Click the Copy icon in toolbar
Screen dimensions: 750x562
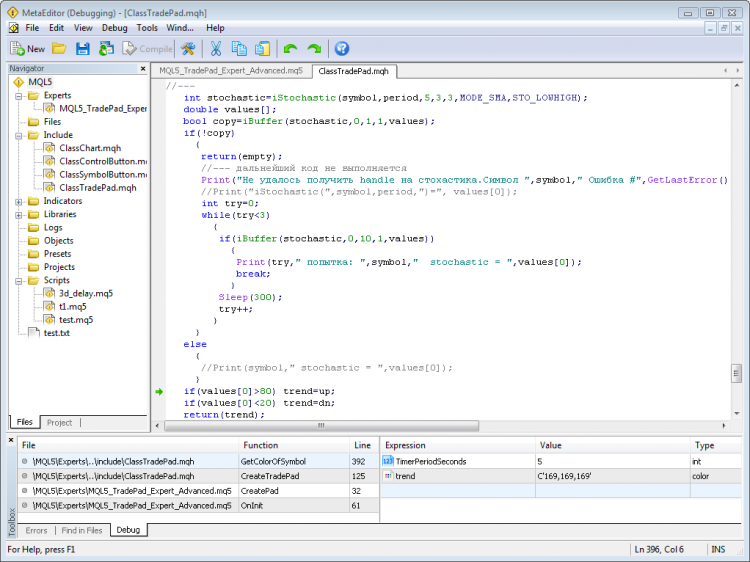pos(239,48)
